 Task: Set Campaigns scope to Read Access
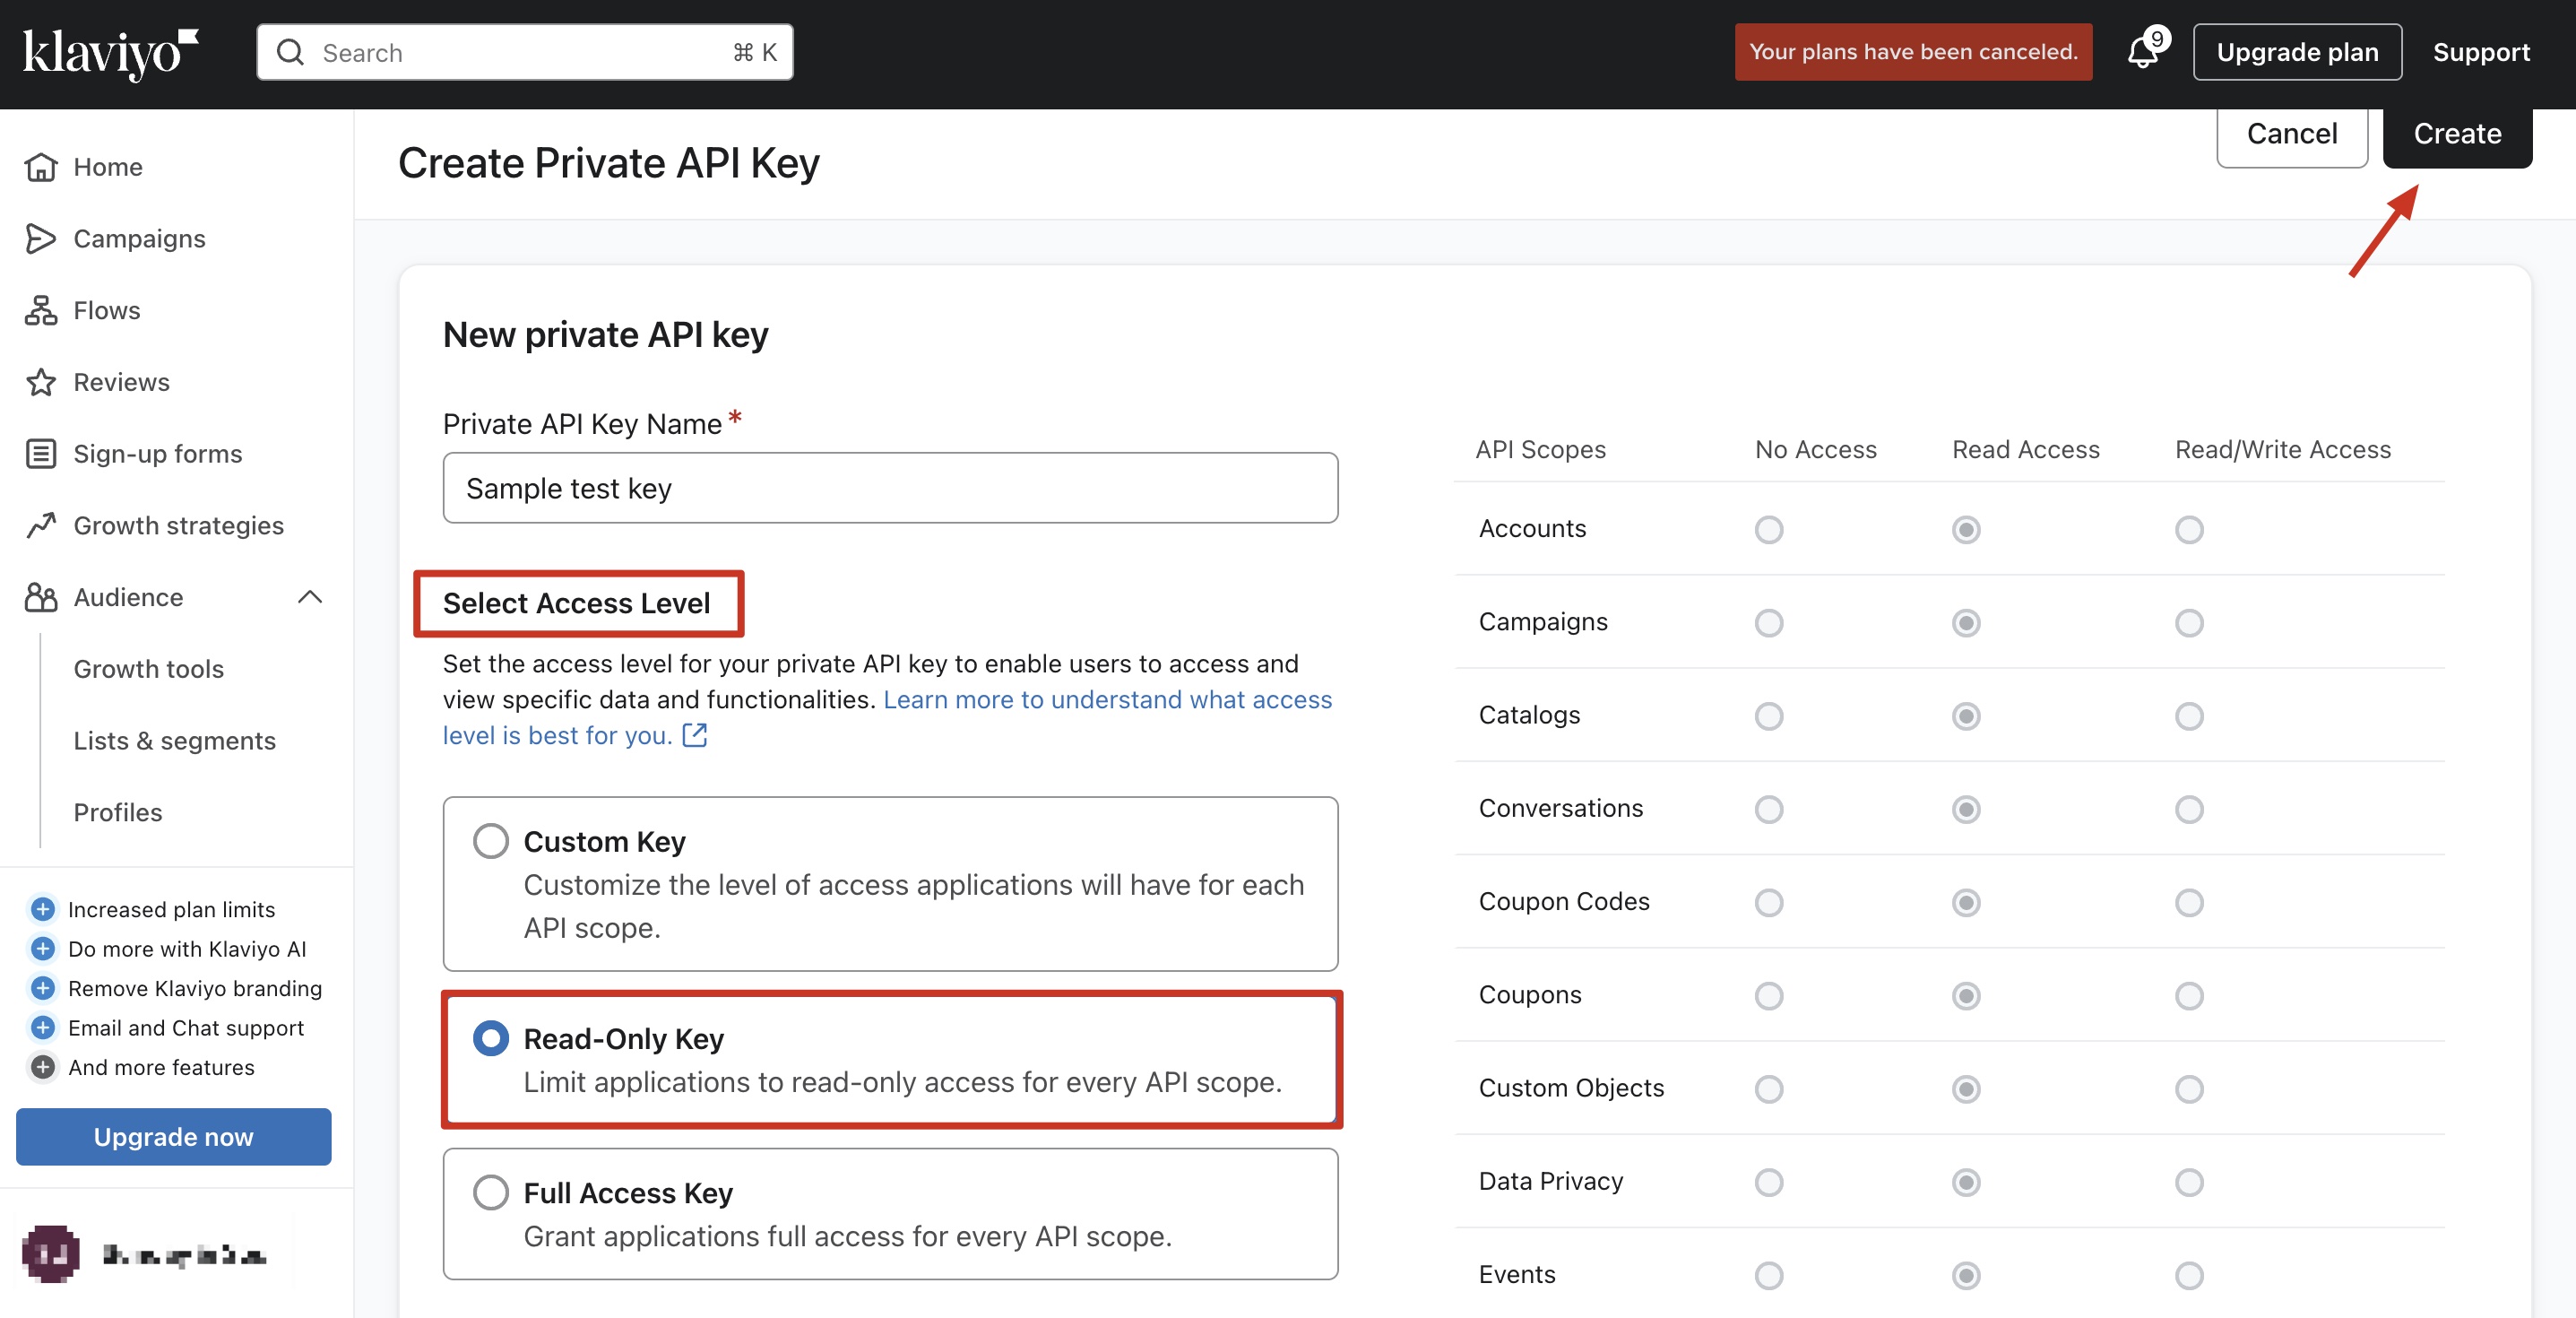[1966, 623]
